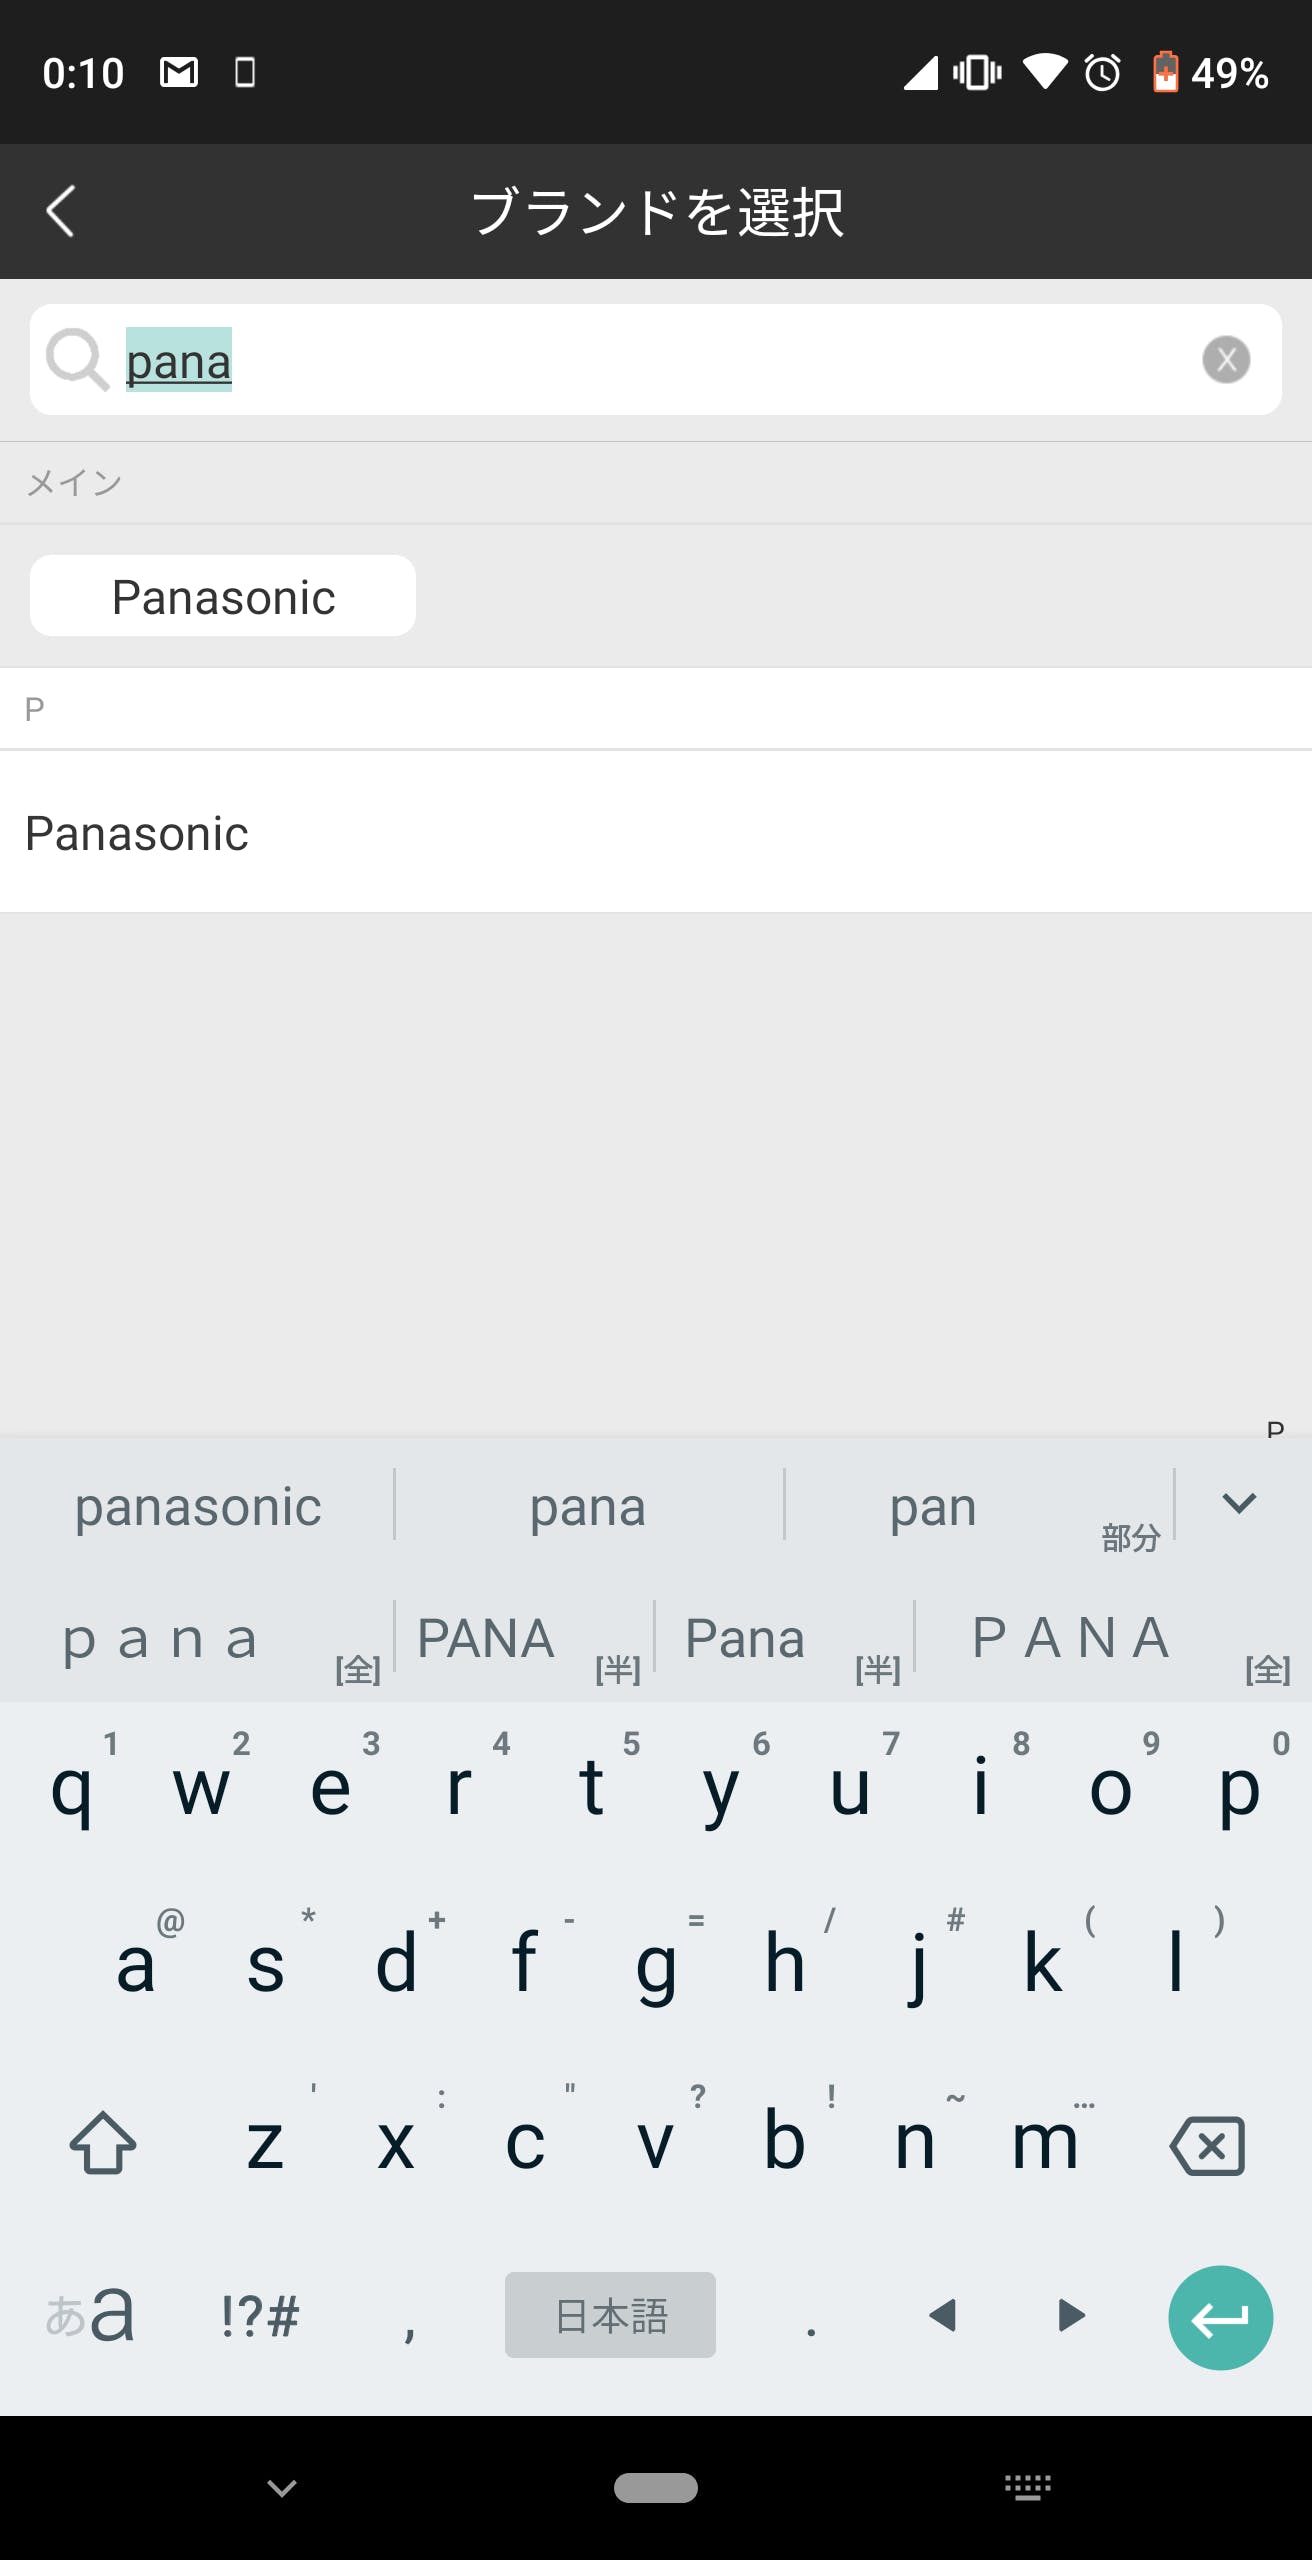Open the keyboard switcher icon
The width and height of the screenshot is (1312, 2560).
(1027, 2487)
